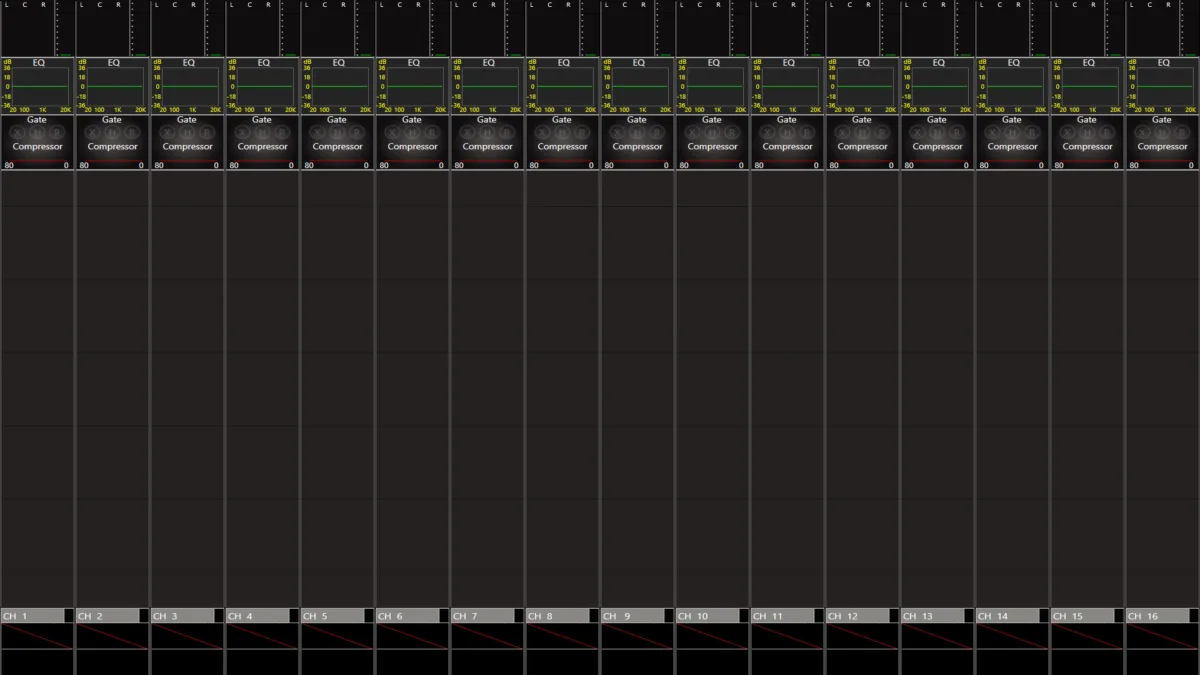The height and width of the screenshot is (675, 1200).
Task: Select the CH 14 name label
Action: (x=1007, y=616)
